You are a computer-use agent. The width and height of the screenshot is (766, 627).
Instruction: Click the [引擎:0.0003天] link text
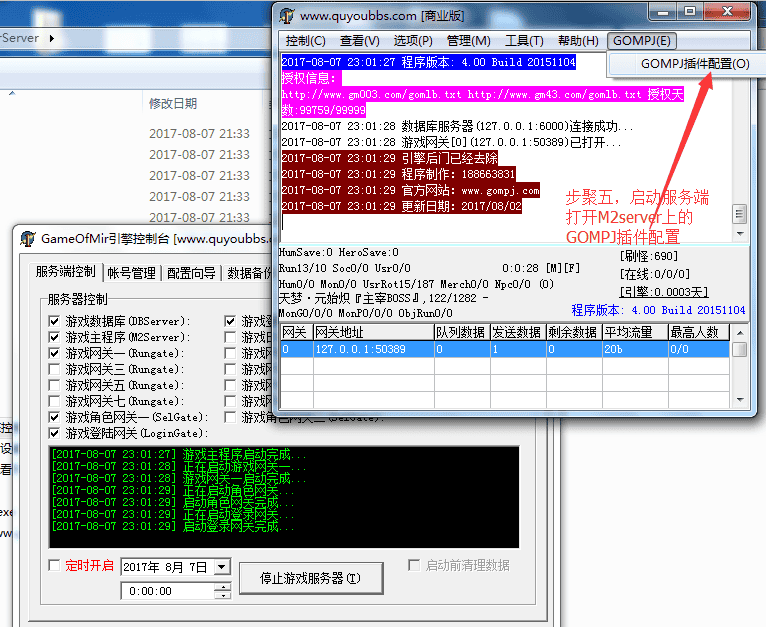coord(664,292)
